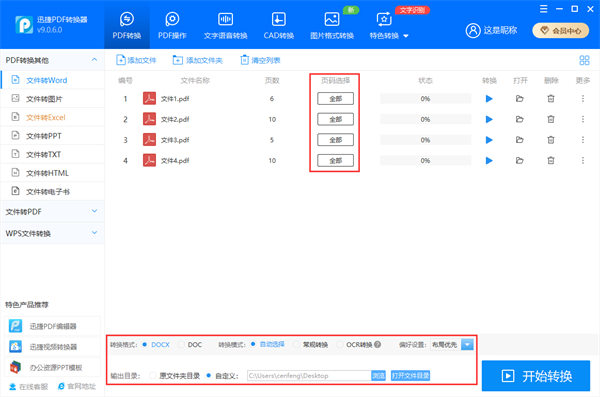Screen dimensions: 600x397
Task: Click 添加文件夹 toolbar button
Action: tap(197, 60)
